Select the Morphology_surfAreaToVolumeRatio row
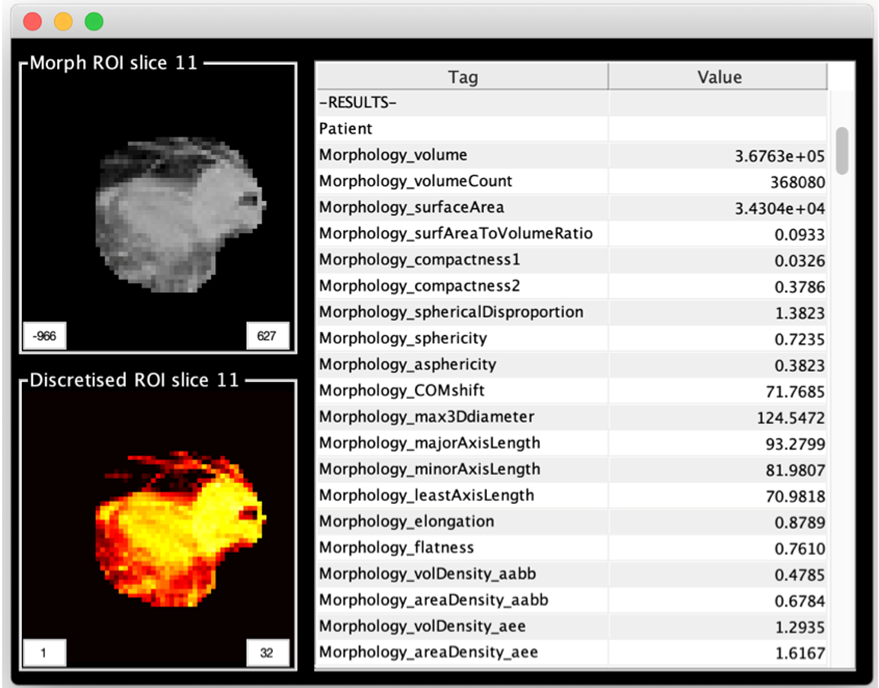 pos(572,233)
